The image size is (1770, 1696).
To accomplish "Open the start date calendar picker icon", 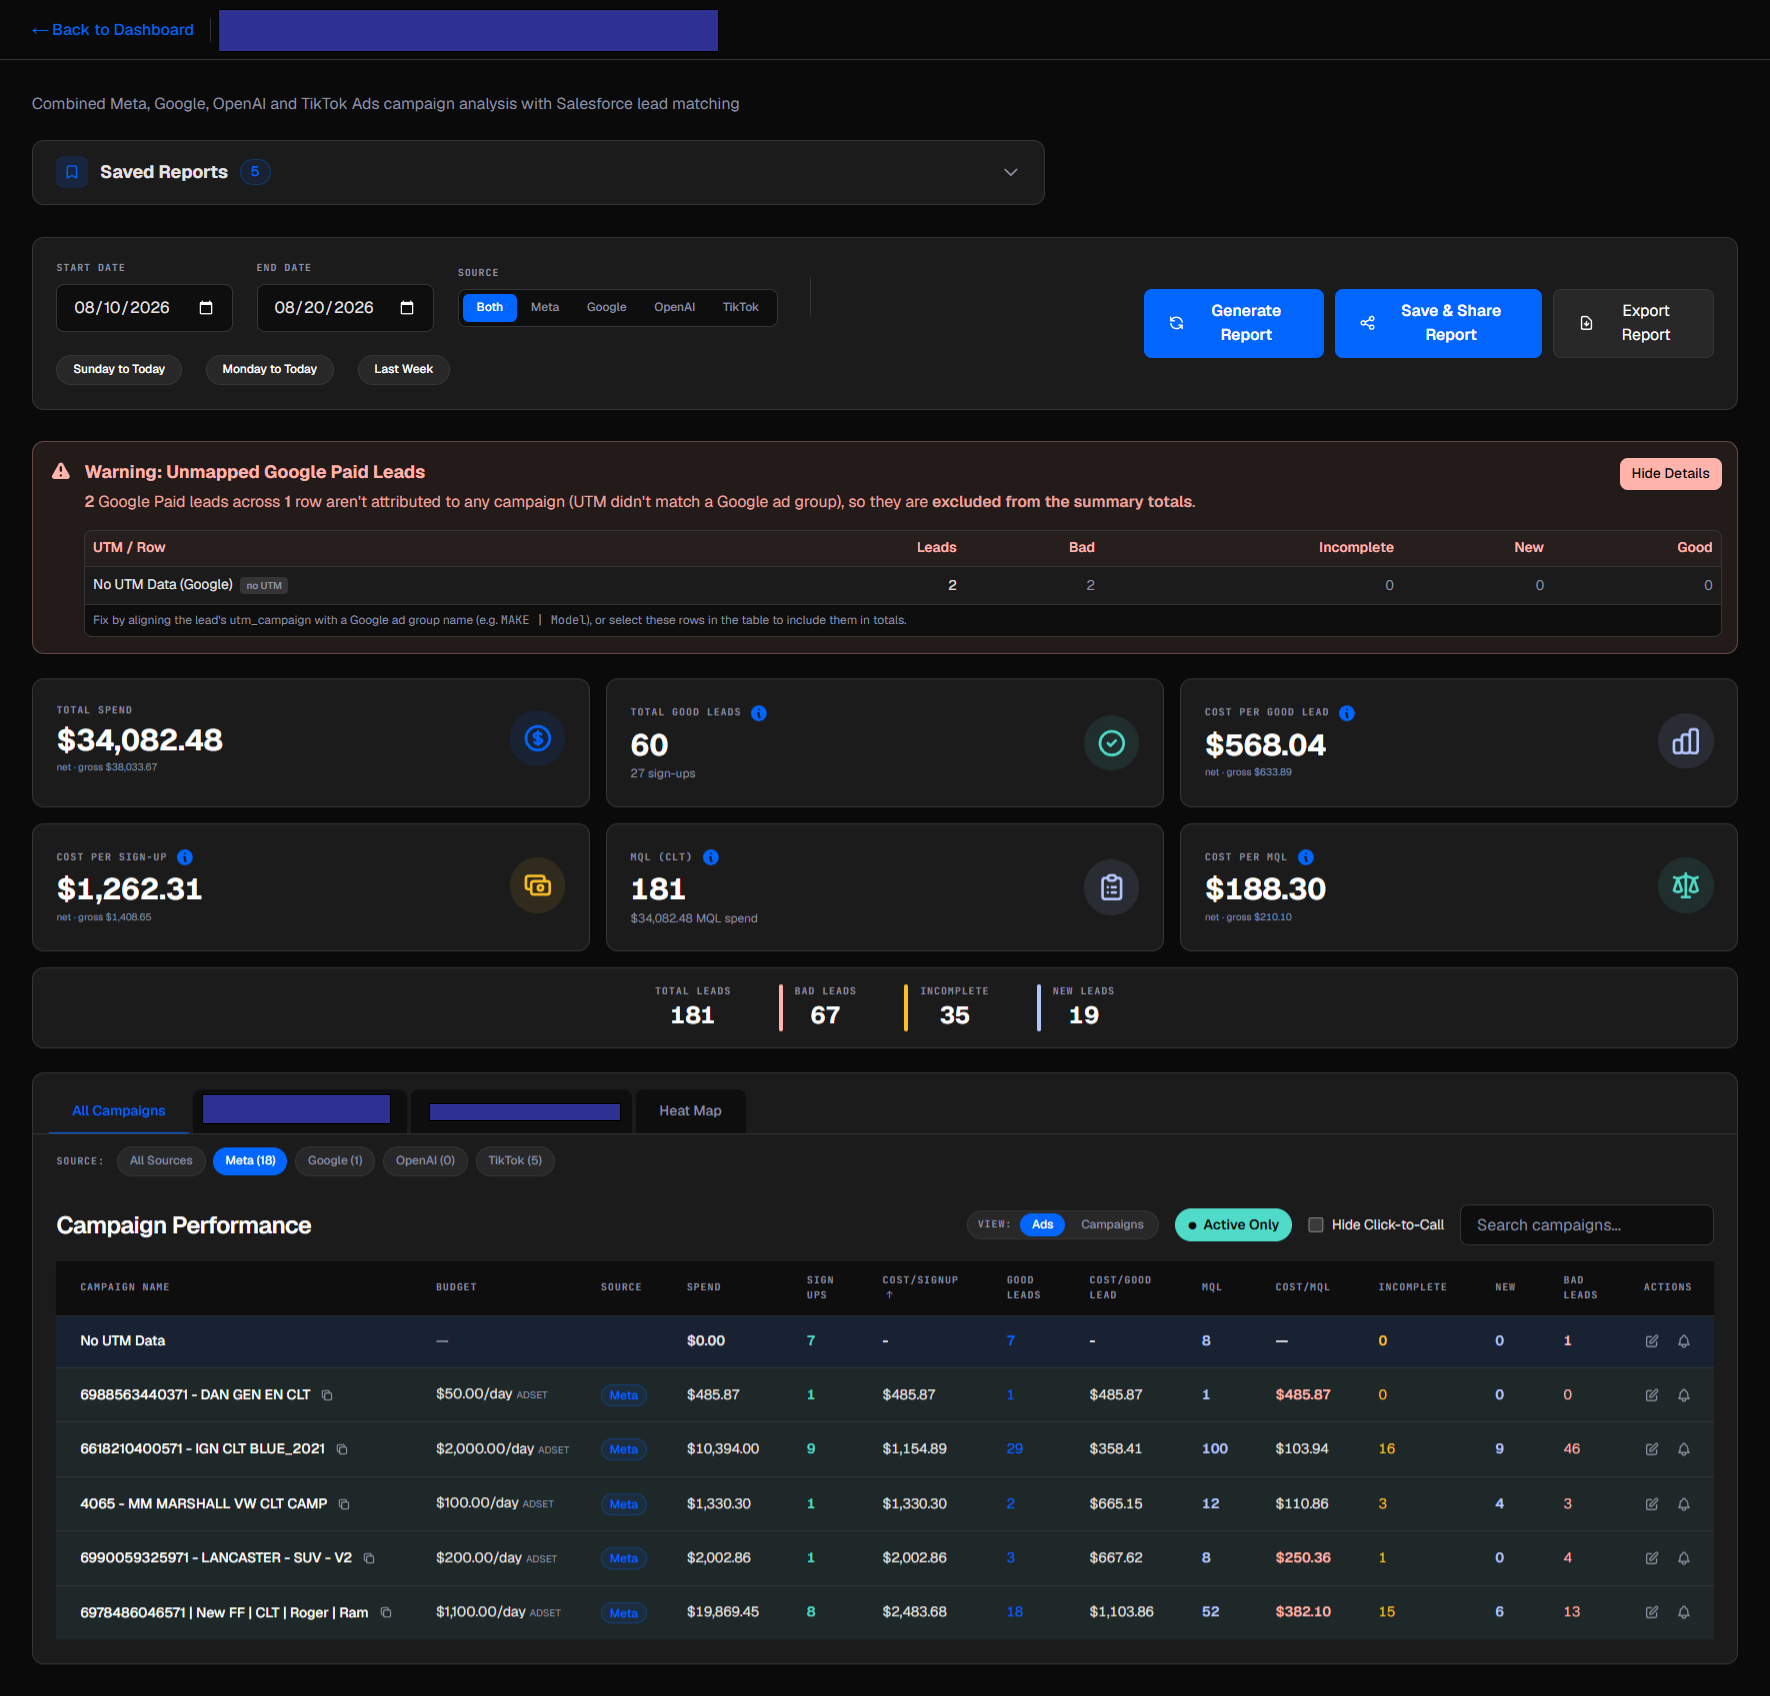I will [x=206, y=308].
